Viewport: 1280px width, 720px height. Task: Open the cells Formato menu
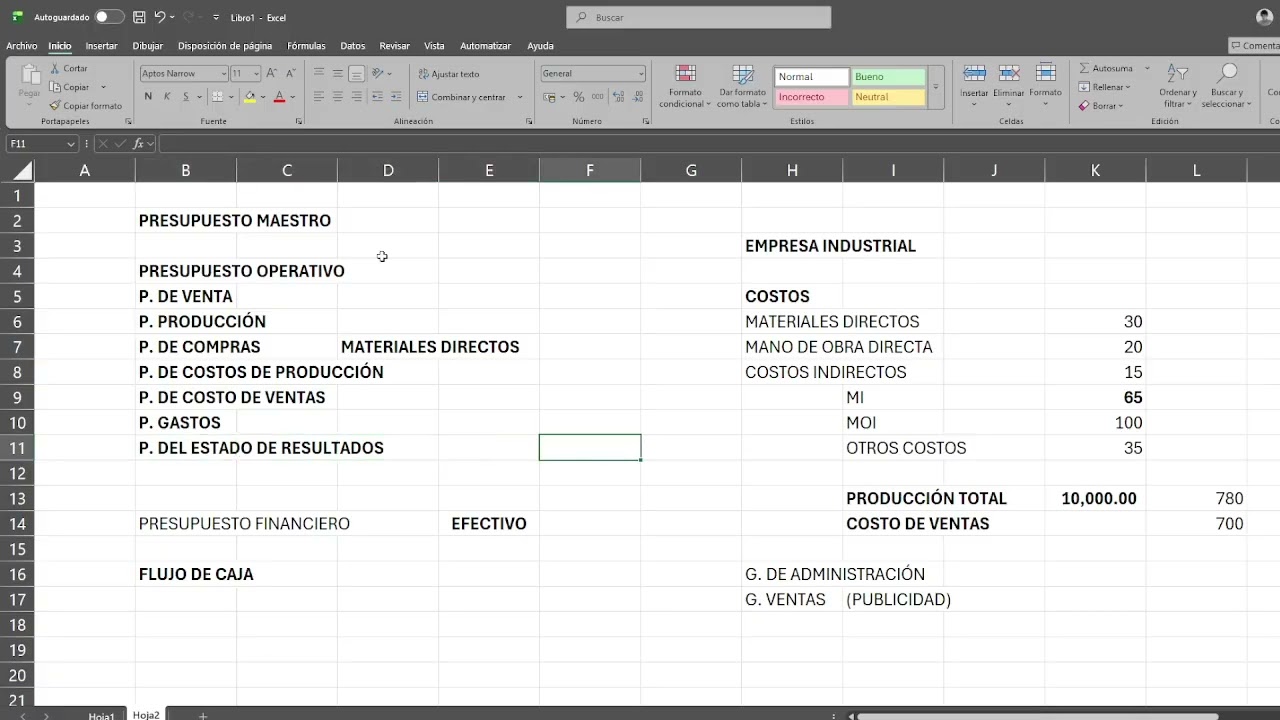point(1045,82)
